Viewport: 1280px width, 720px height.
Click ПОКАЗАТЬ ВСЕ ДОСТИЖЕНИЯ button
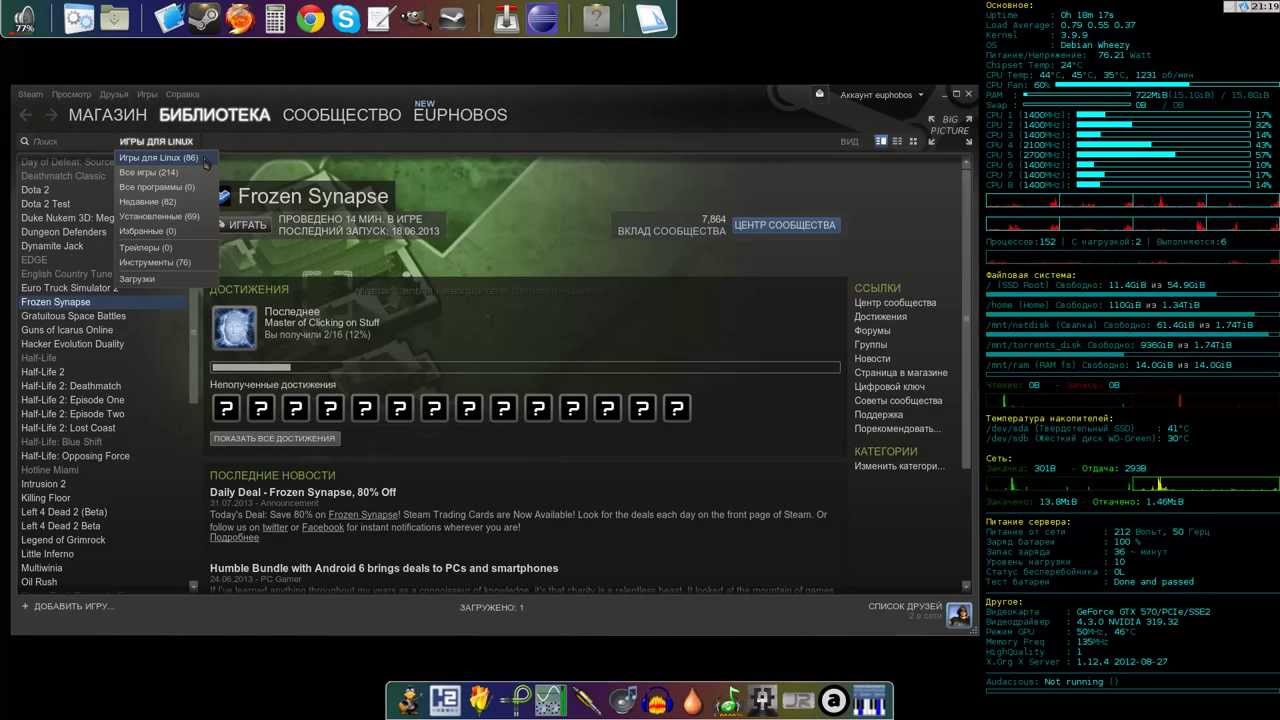(x=275, y=438)
